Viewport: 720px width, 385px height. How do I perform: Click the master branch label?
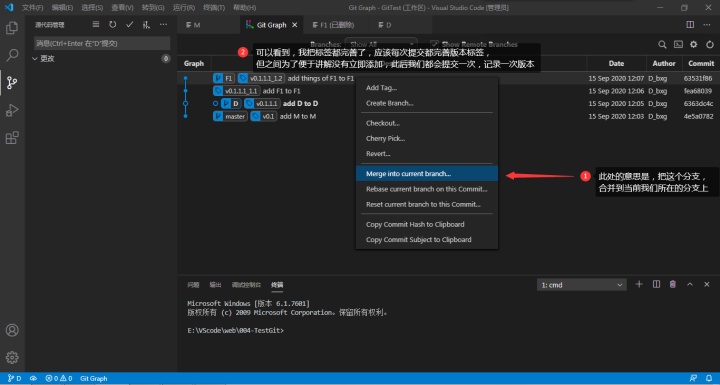pos(230,116)
